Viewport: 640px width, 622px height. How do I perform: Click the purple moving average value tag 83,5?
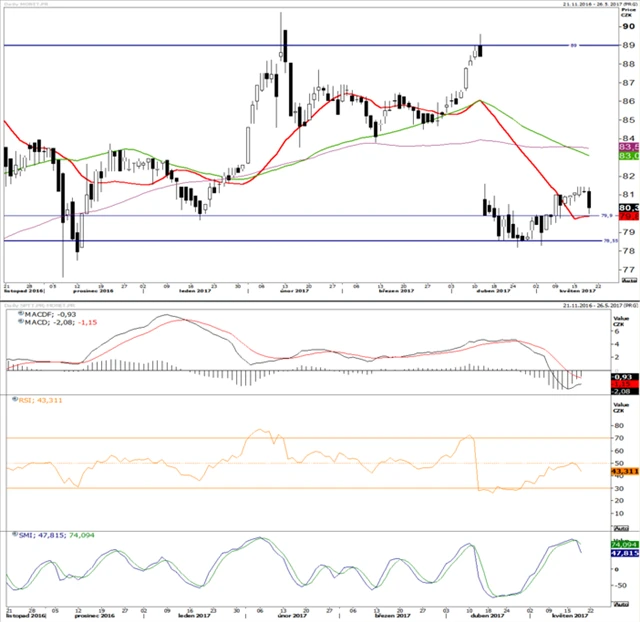click(x=629, y=146)
